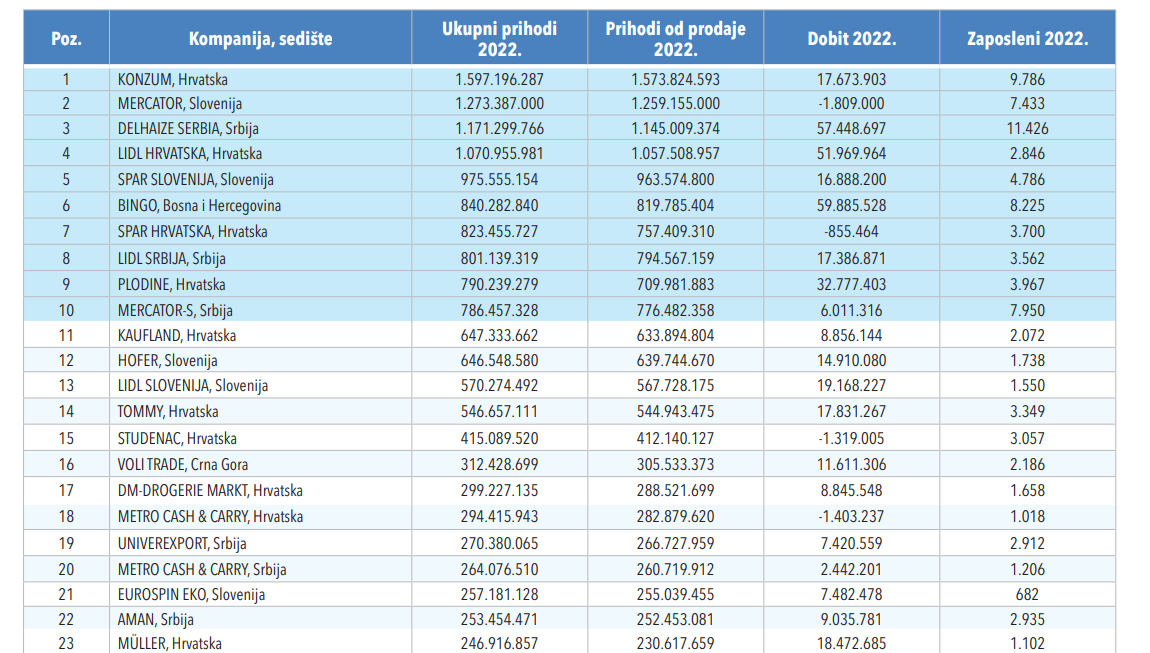The height and width of the screenshot is (653, 1150).
Task: Select EUROSPIN EKO employee count 682
Action: [1027, 594]
